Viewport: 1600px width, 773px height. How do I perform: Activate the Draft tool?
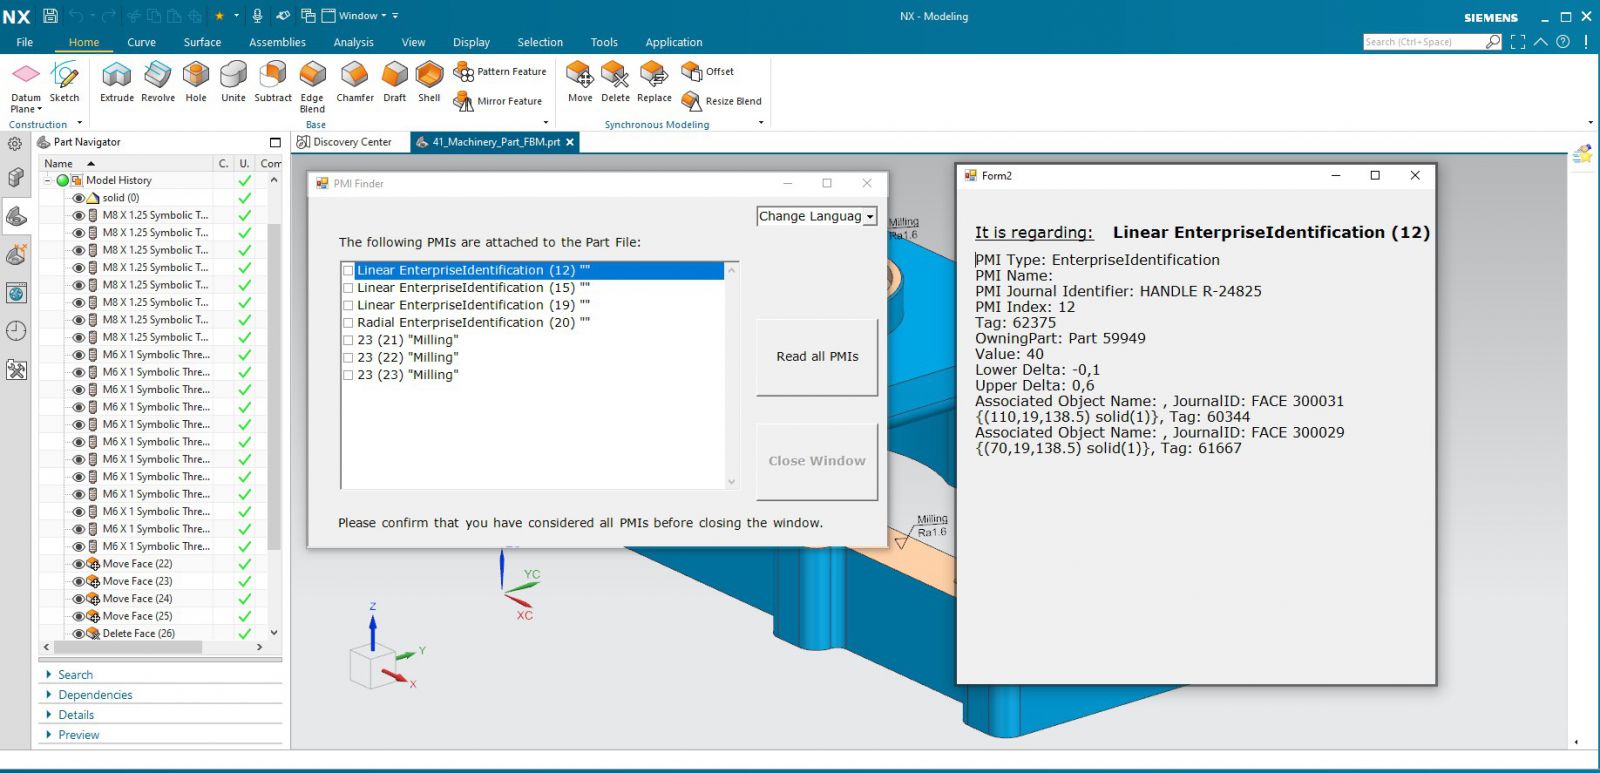point(395,80)
